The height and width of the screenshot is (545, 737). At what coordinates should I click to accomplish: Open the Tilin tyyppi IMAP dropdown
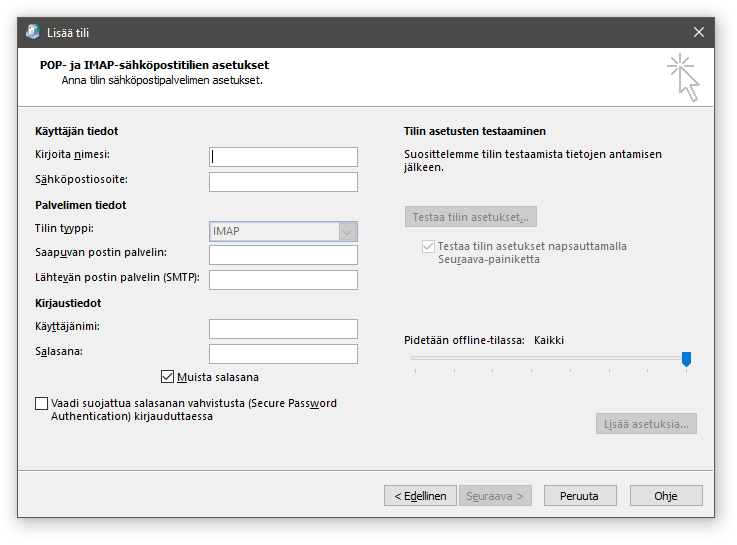point(283,231)
